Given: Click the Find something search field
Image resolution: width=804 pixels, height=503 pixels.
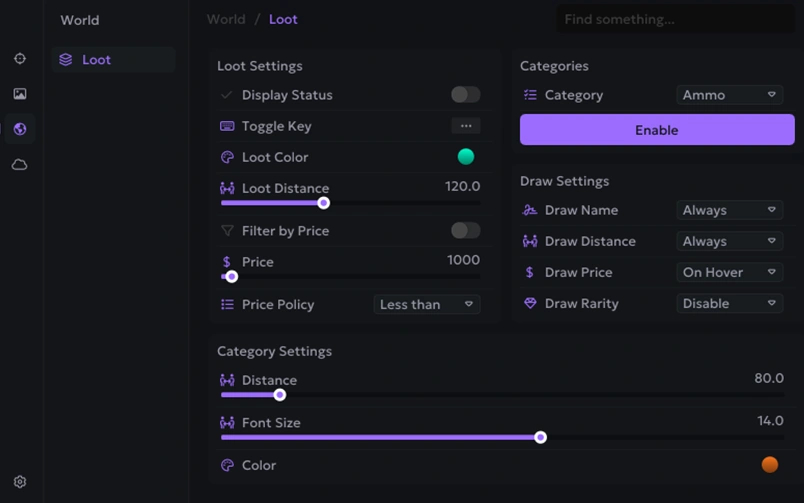Looking at the screenshot, I should coord(675,19).
